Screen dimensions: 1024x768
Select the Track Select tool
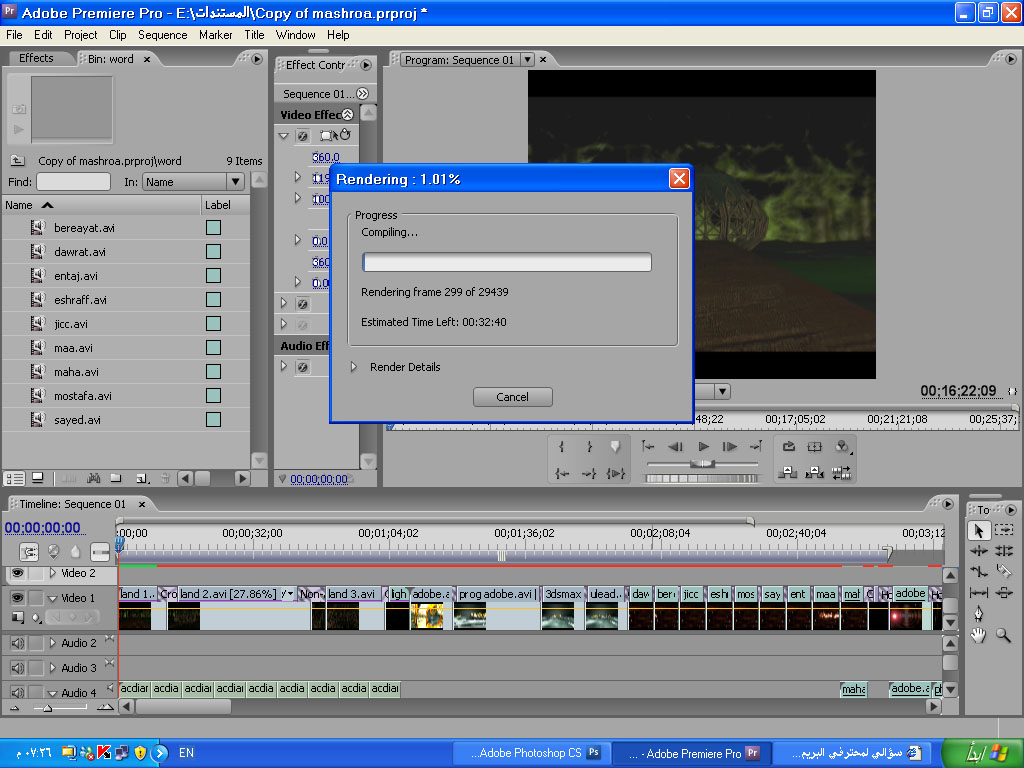point(1004,530)
